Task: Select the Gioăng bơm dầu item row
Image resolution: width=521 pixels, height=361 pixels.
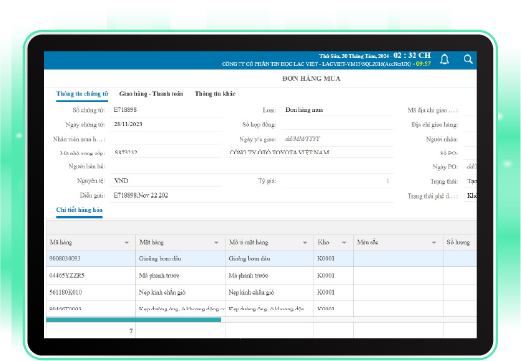Action: tap(261, 259)
